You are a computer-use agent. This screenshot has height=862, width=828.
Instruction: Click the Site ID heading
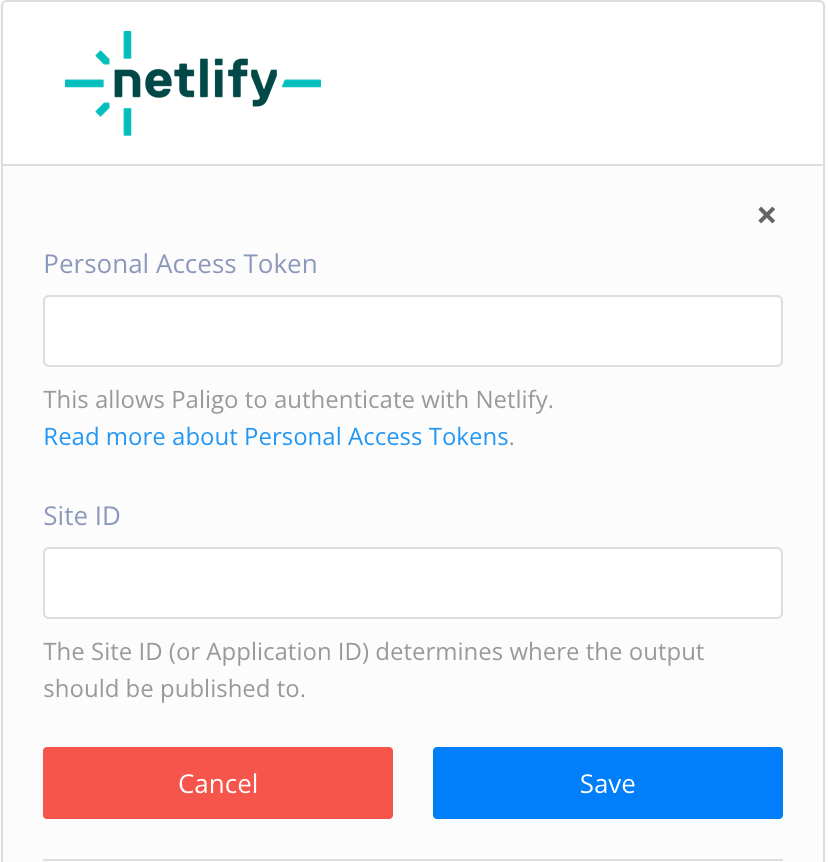[x=81, y=515]
